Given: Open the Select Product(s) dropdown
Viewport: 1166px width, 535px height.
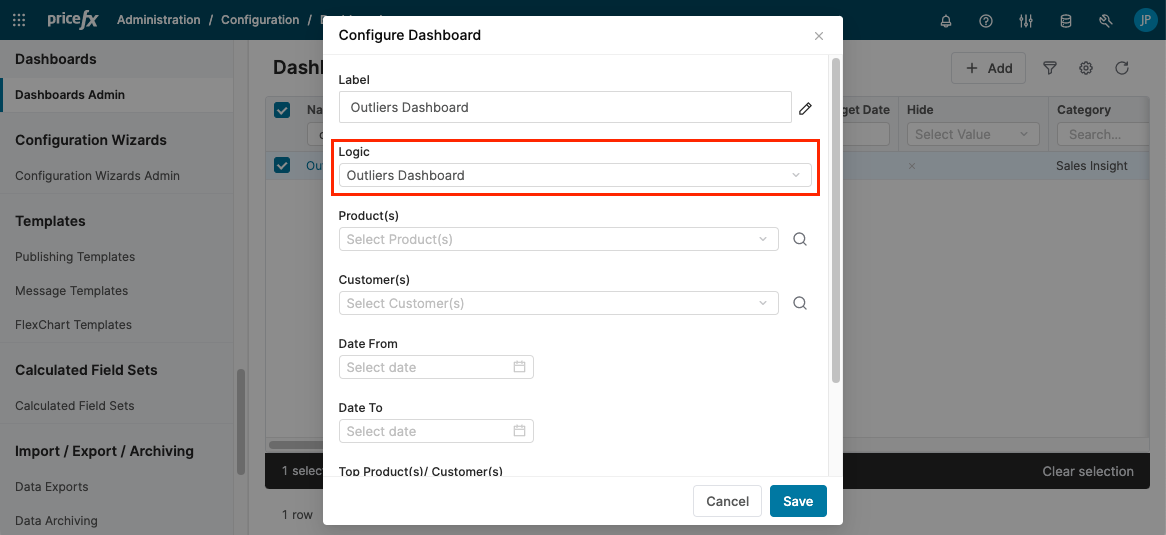Looking at the screenshot, I should (558, 239).
